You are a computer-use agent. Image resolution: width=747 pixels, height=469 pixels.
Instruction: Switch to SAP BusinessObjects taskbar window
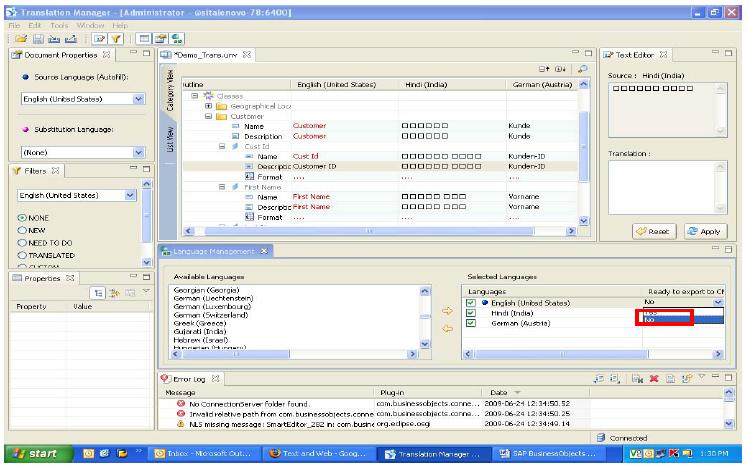[x=547, y=454]
